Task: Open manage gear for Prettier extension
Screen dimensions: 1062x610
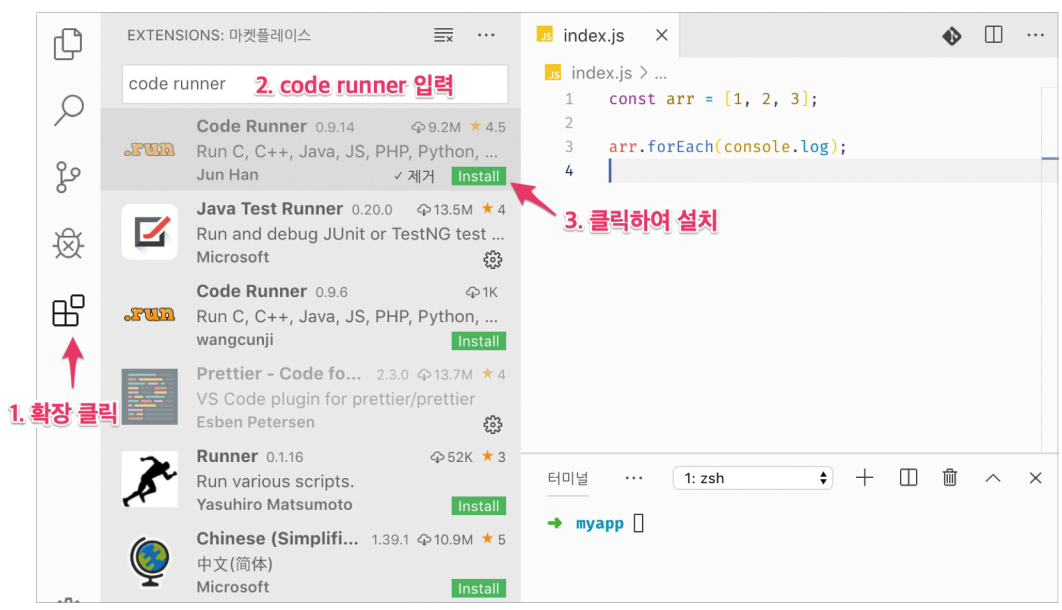Action: point(492,424)
